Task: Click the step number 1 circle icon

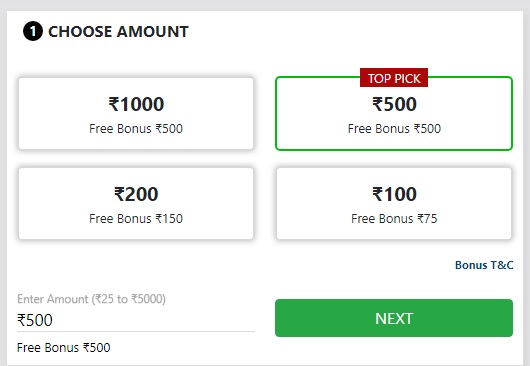Action: pyautogui.click(x=33, y=31)
